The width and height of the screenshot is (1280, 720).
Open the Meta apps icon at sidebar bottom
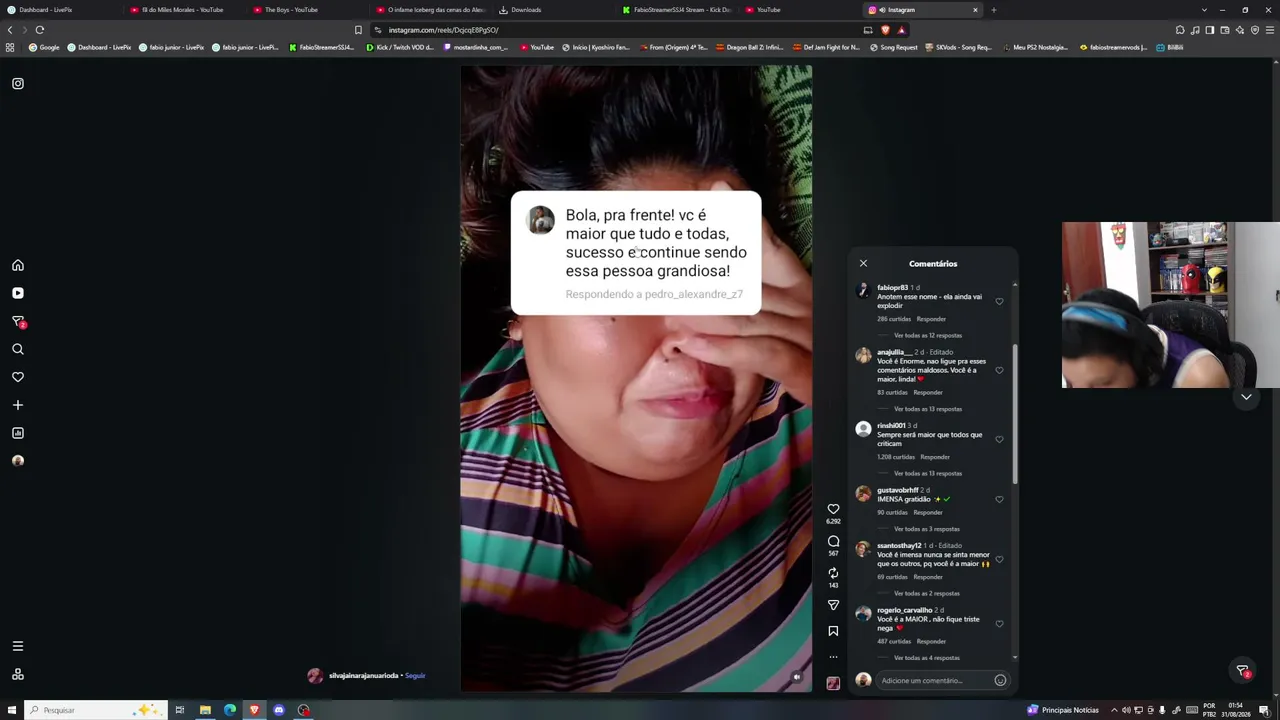(x=18, y=674)
